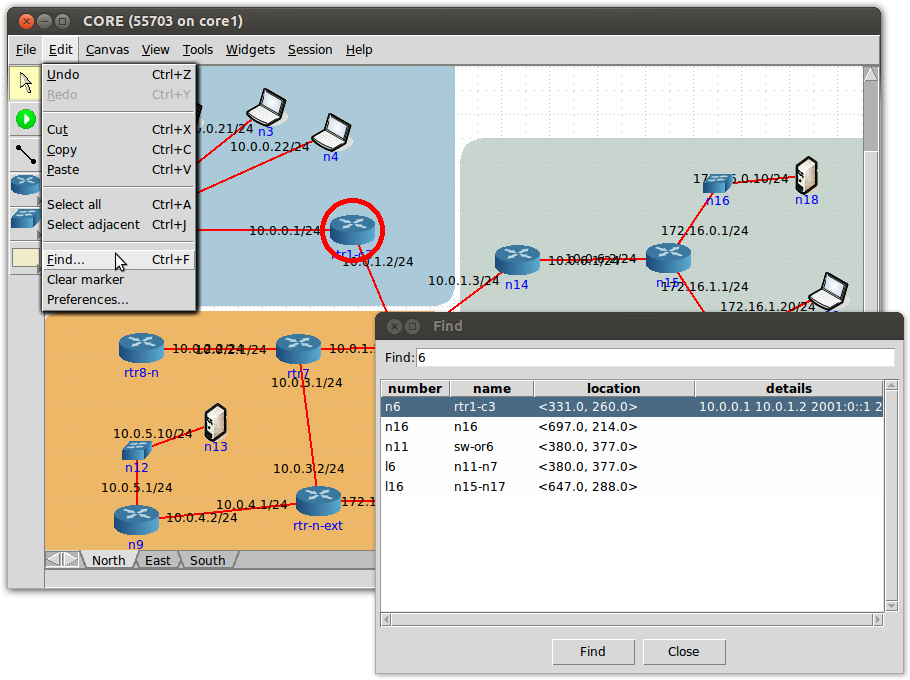Select result row n6 rtr1-c3
This screenshot has width=910, height=680.
(632, 407)
